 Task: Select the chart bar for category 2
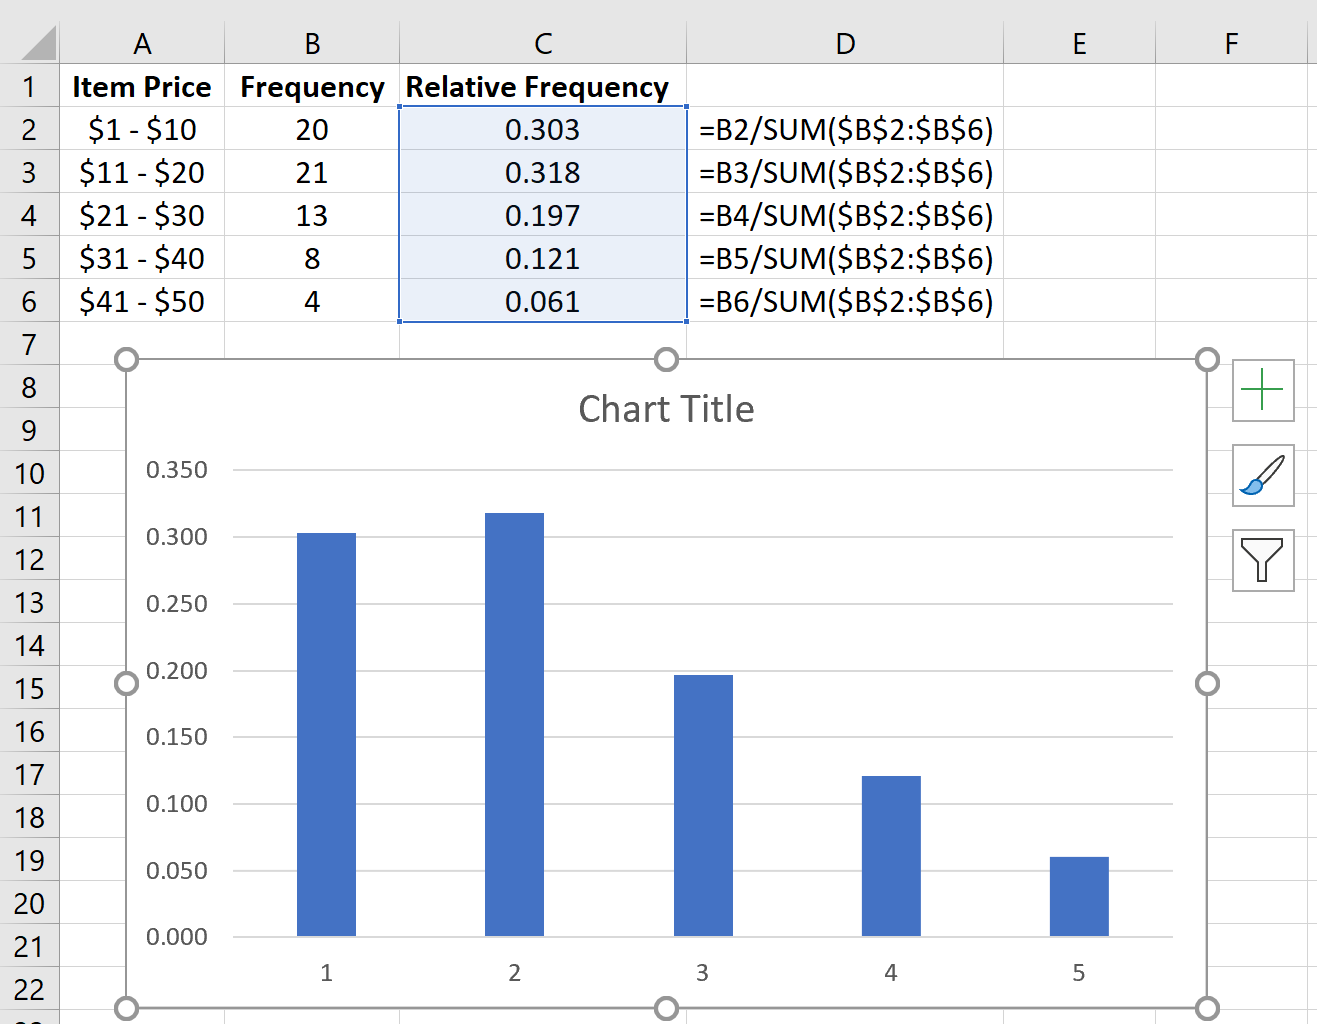tap(514, 725)
